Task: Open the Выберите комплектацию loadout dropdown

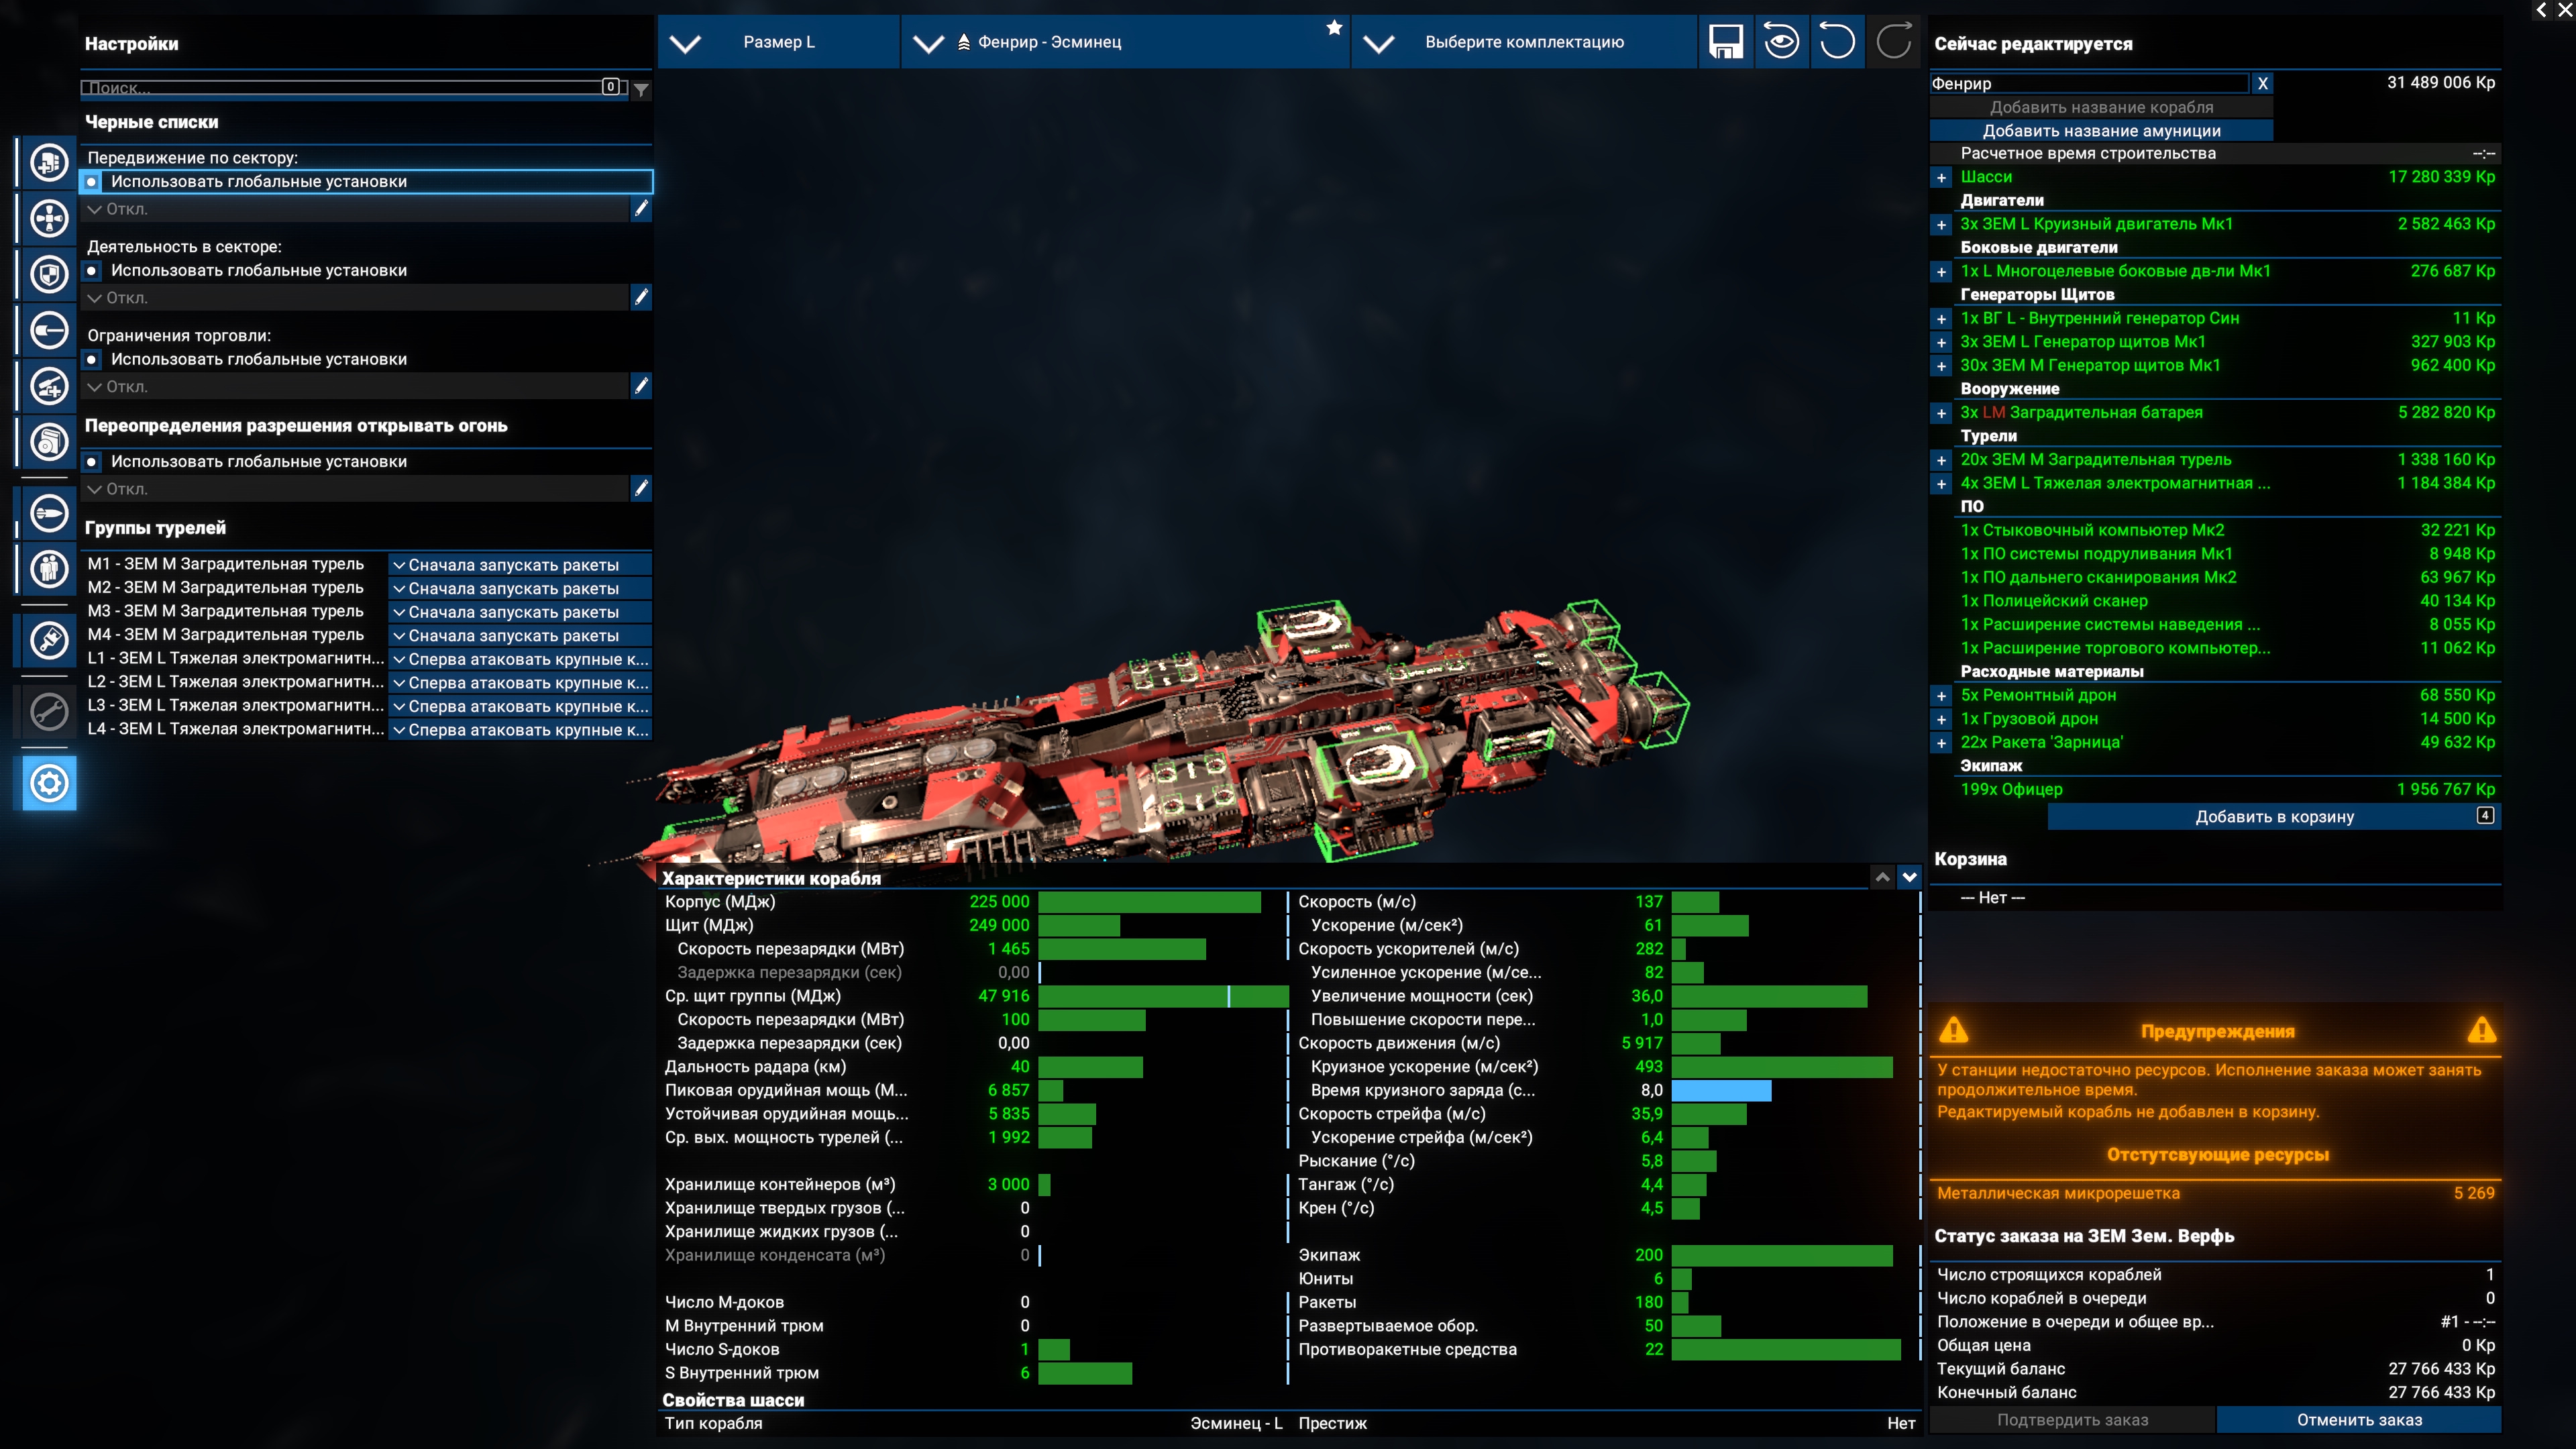Action: coord(1523,42)
